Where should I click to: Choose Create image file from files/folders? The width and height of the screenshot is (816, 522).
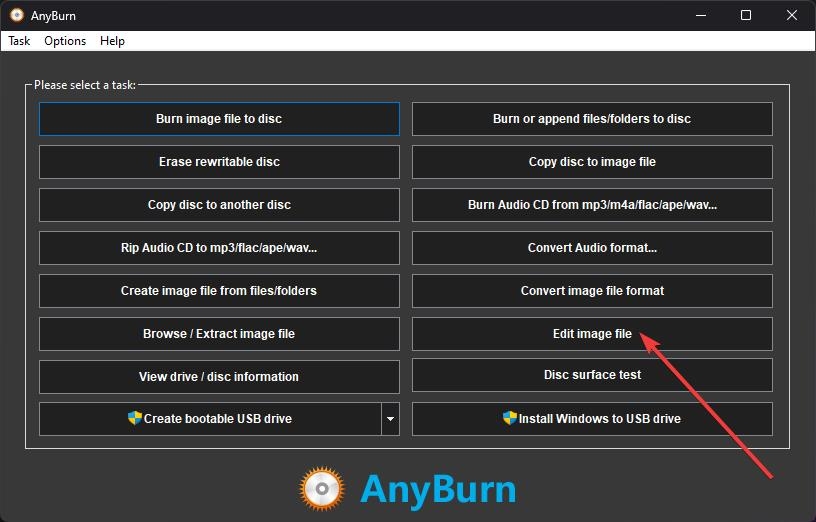tap(219, 291)
